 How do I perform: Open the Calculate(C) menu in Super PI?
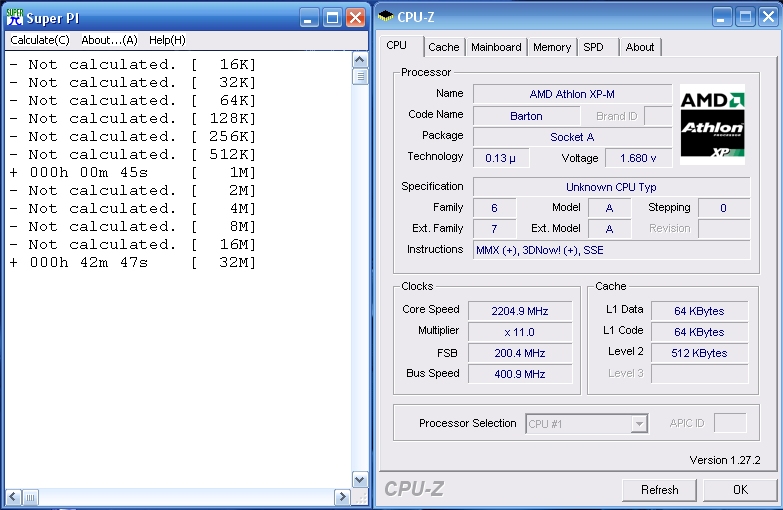(x=40, y=40)
